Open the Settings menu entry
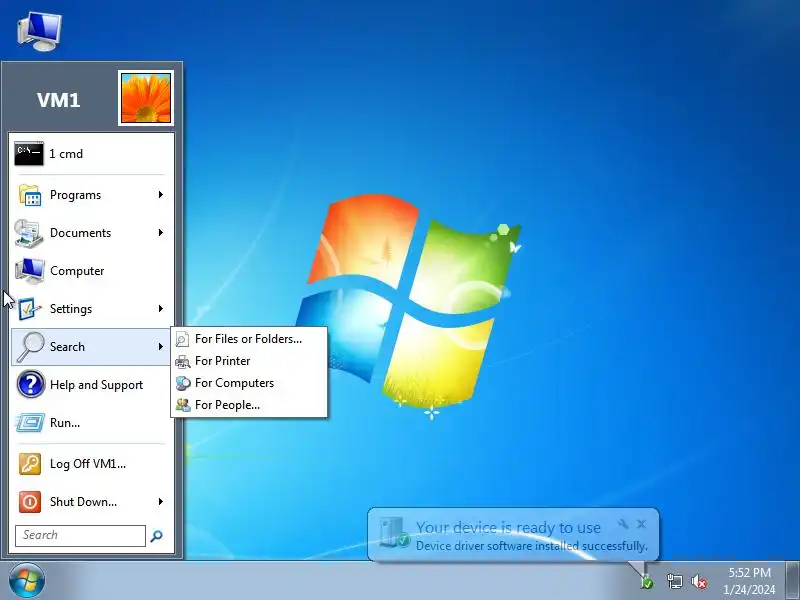 [91, 309]
